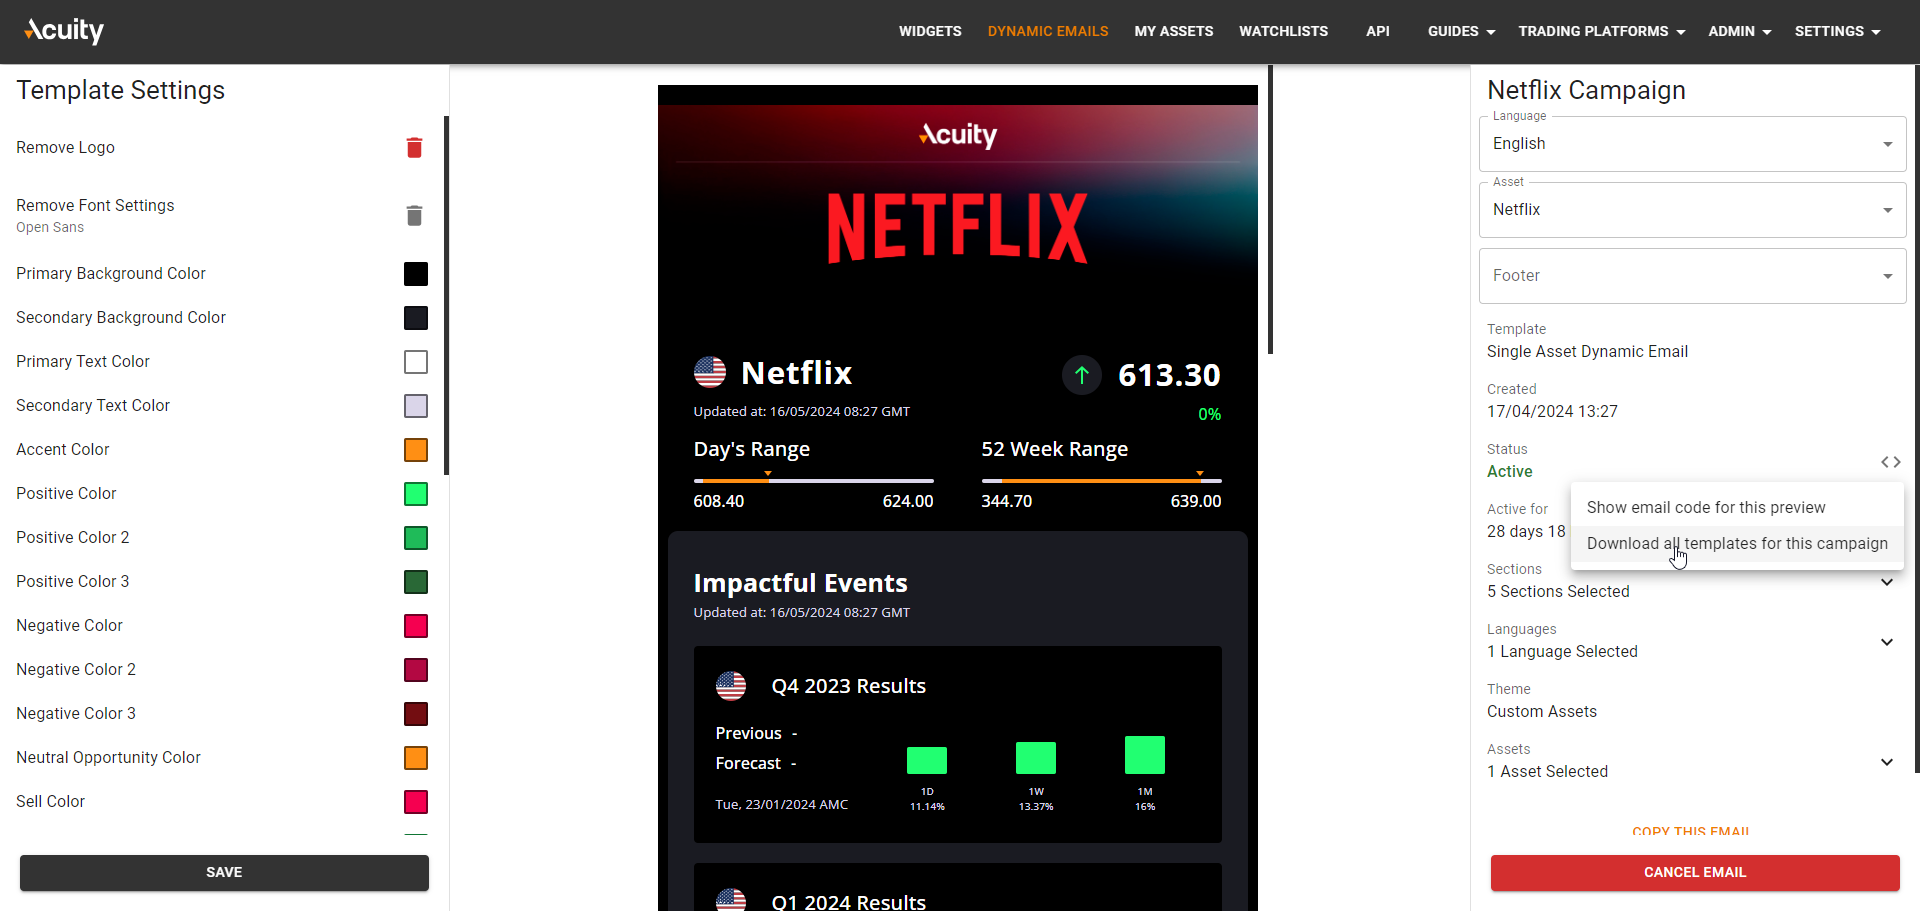Open the Primary Text Color swatch
The height and width of the screenshot is (911, 1920).
(416, 362)
